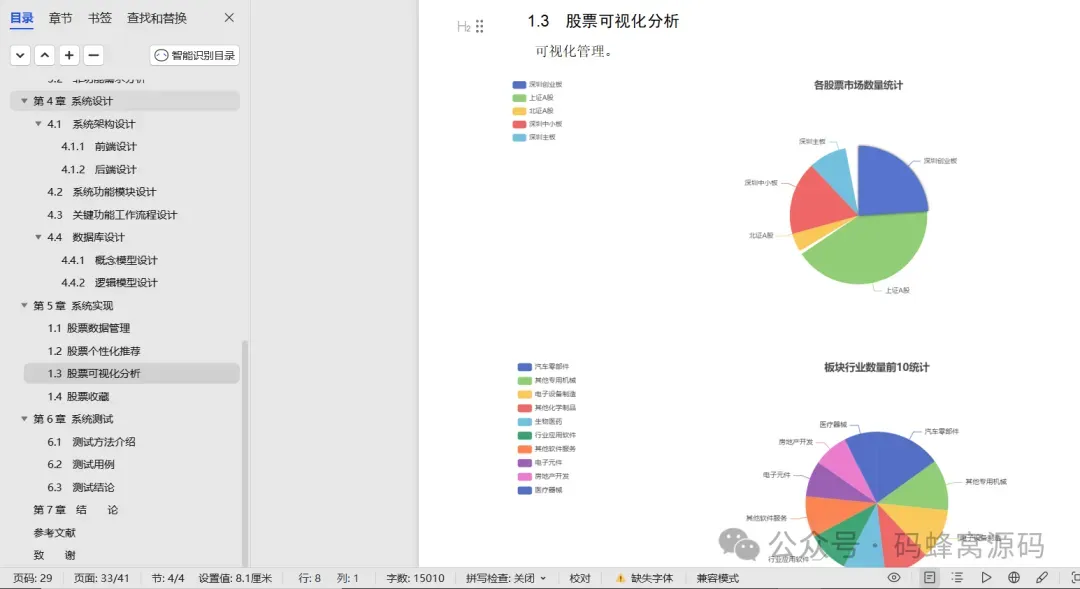This screenshot has width=1080, height=589.
Task: Jump to 6.1 测试方法介绍
Action: [x=91, y=442]
